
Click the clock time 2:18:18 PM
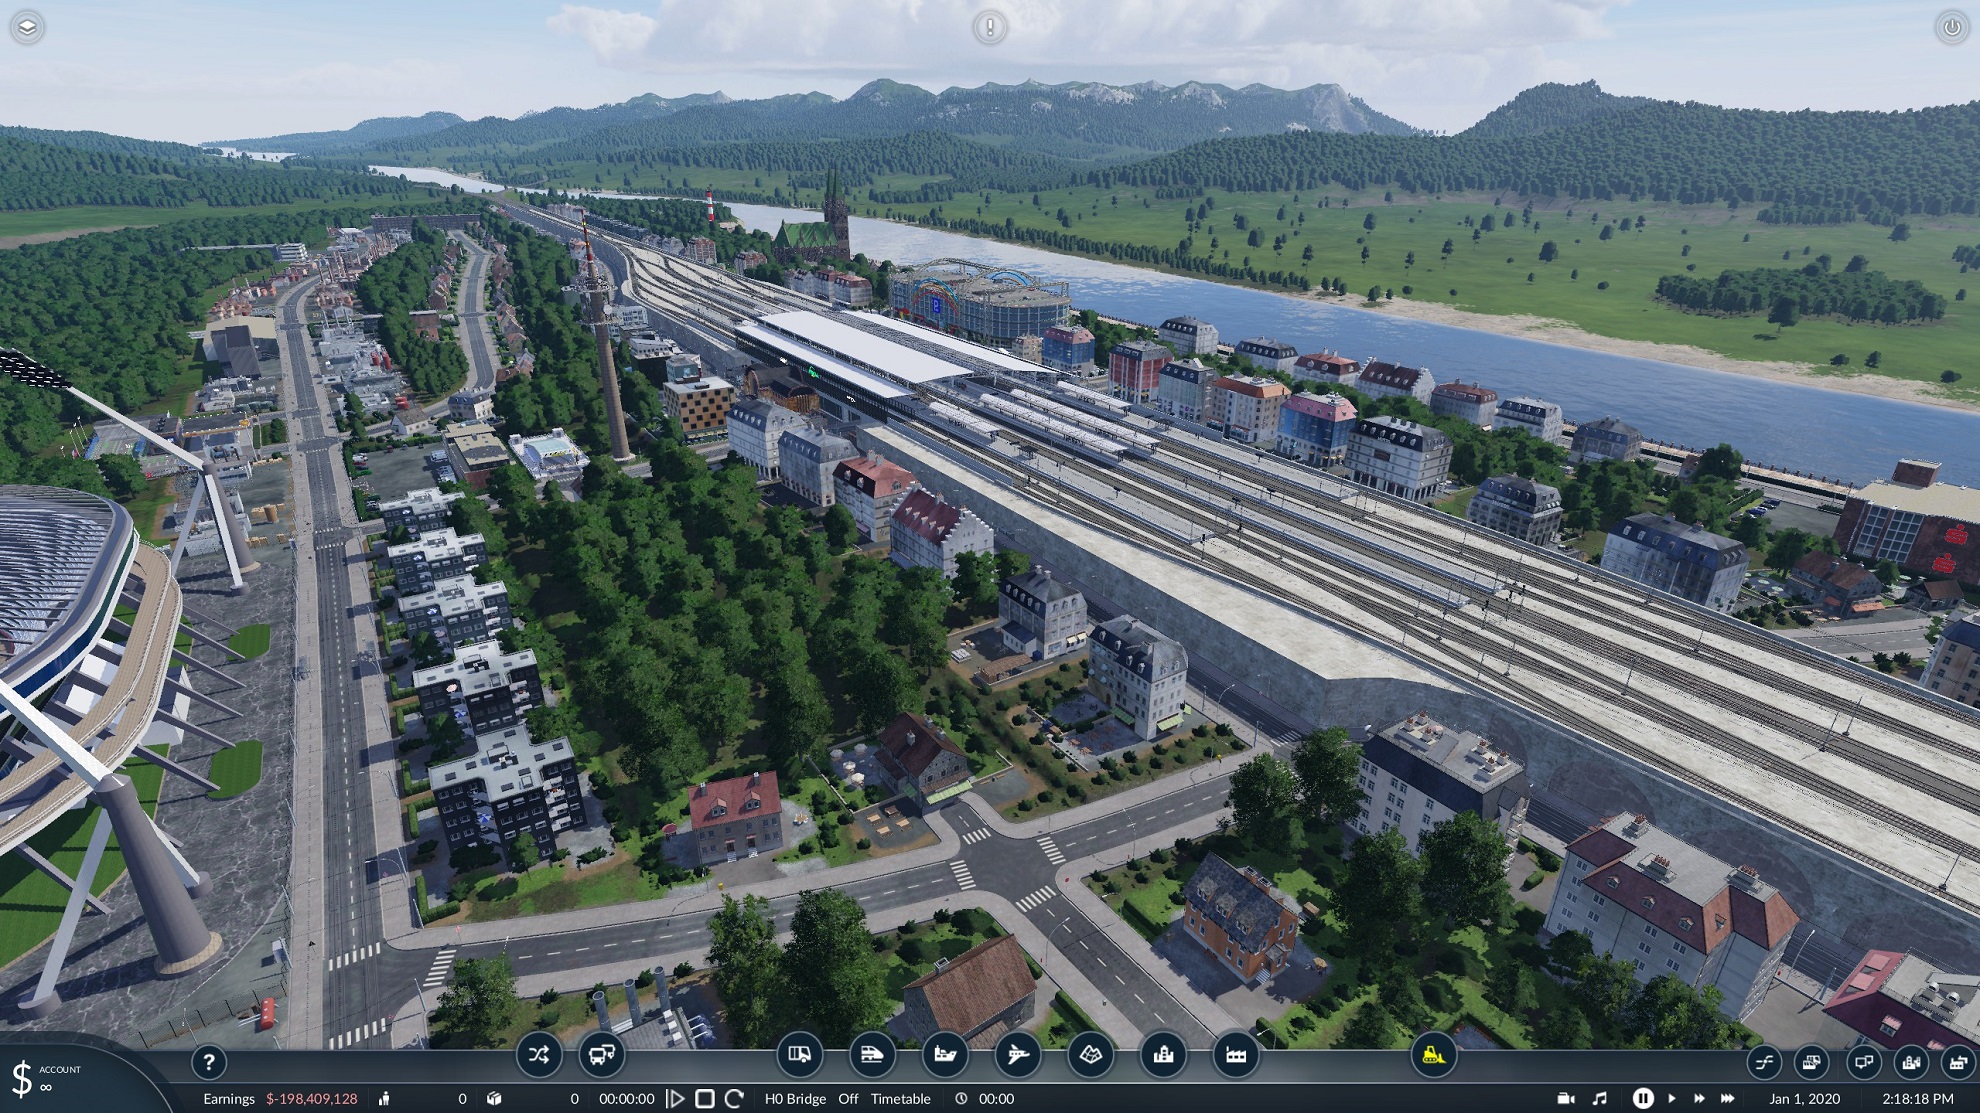1917,1098
